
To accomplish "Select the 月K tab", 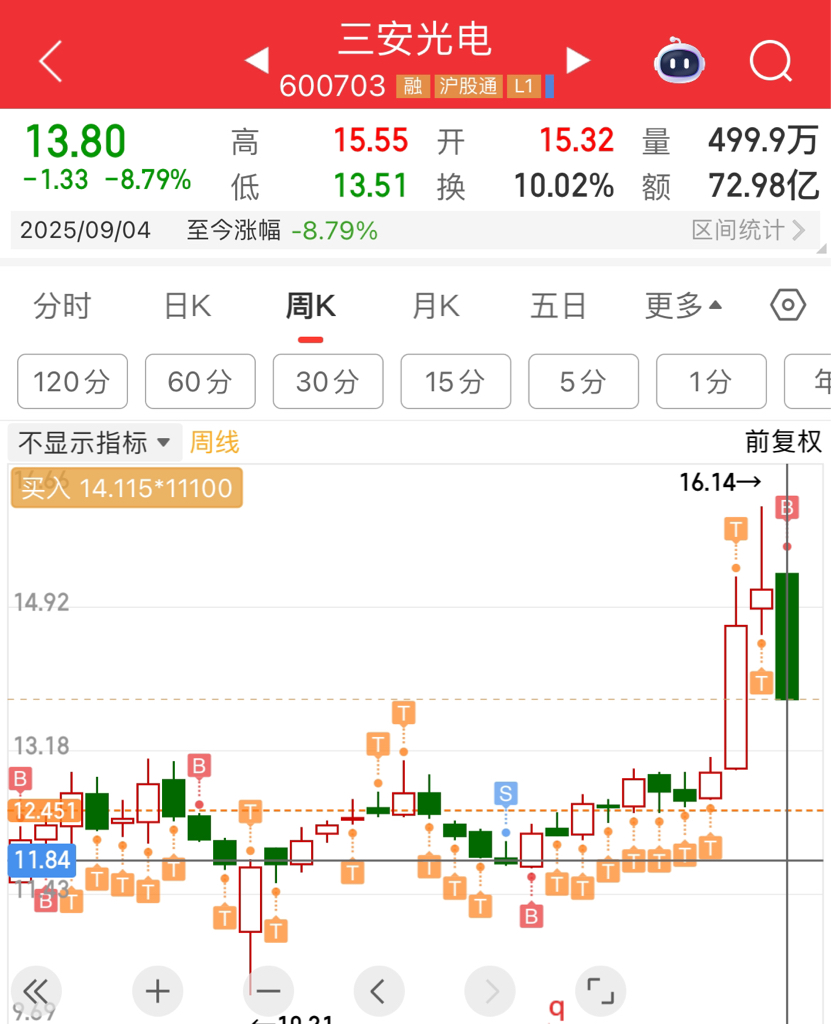I will (x=436, y=306).
